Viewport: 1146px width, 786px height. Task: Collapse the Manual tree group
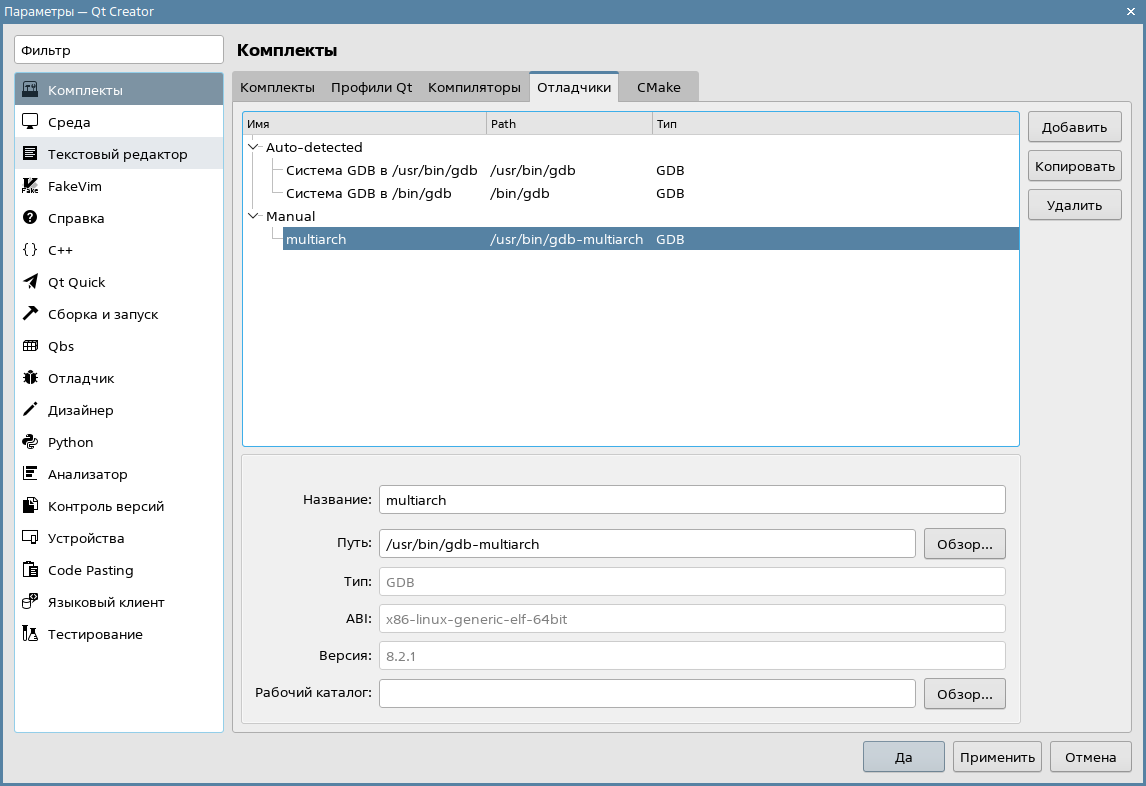(x=254, y=216)
